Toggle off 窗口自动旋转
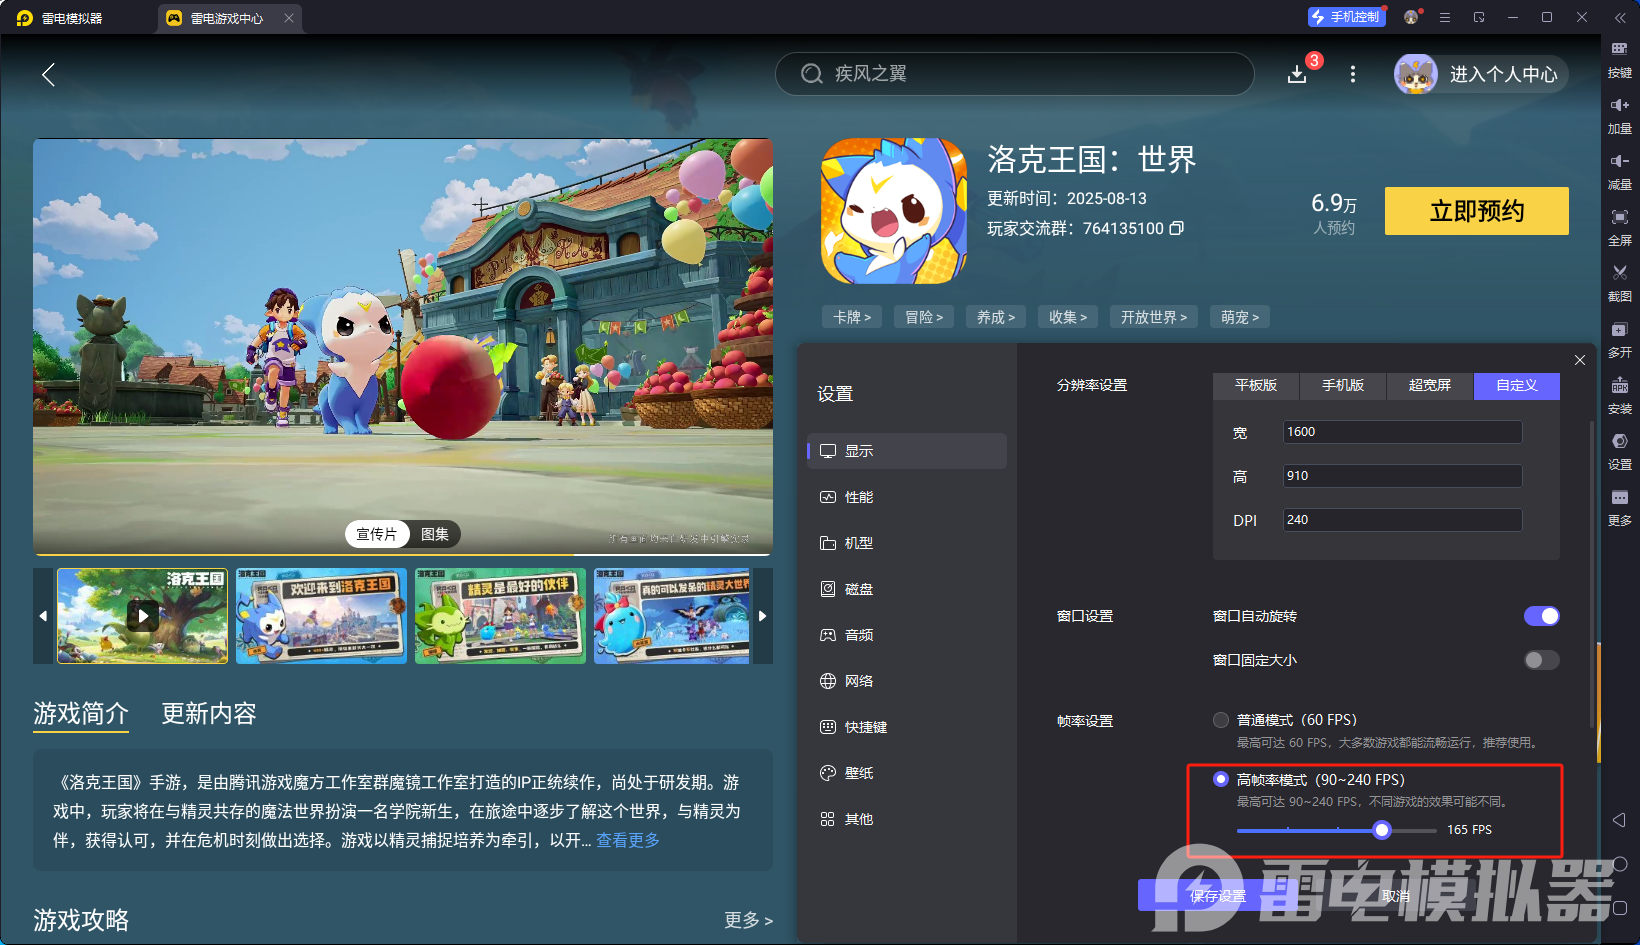 pyautogui.click(x=1541, y=615)
